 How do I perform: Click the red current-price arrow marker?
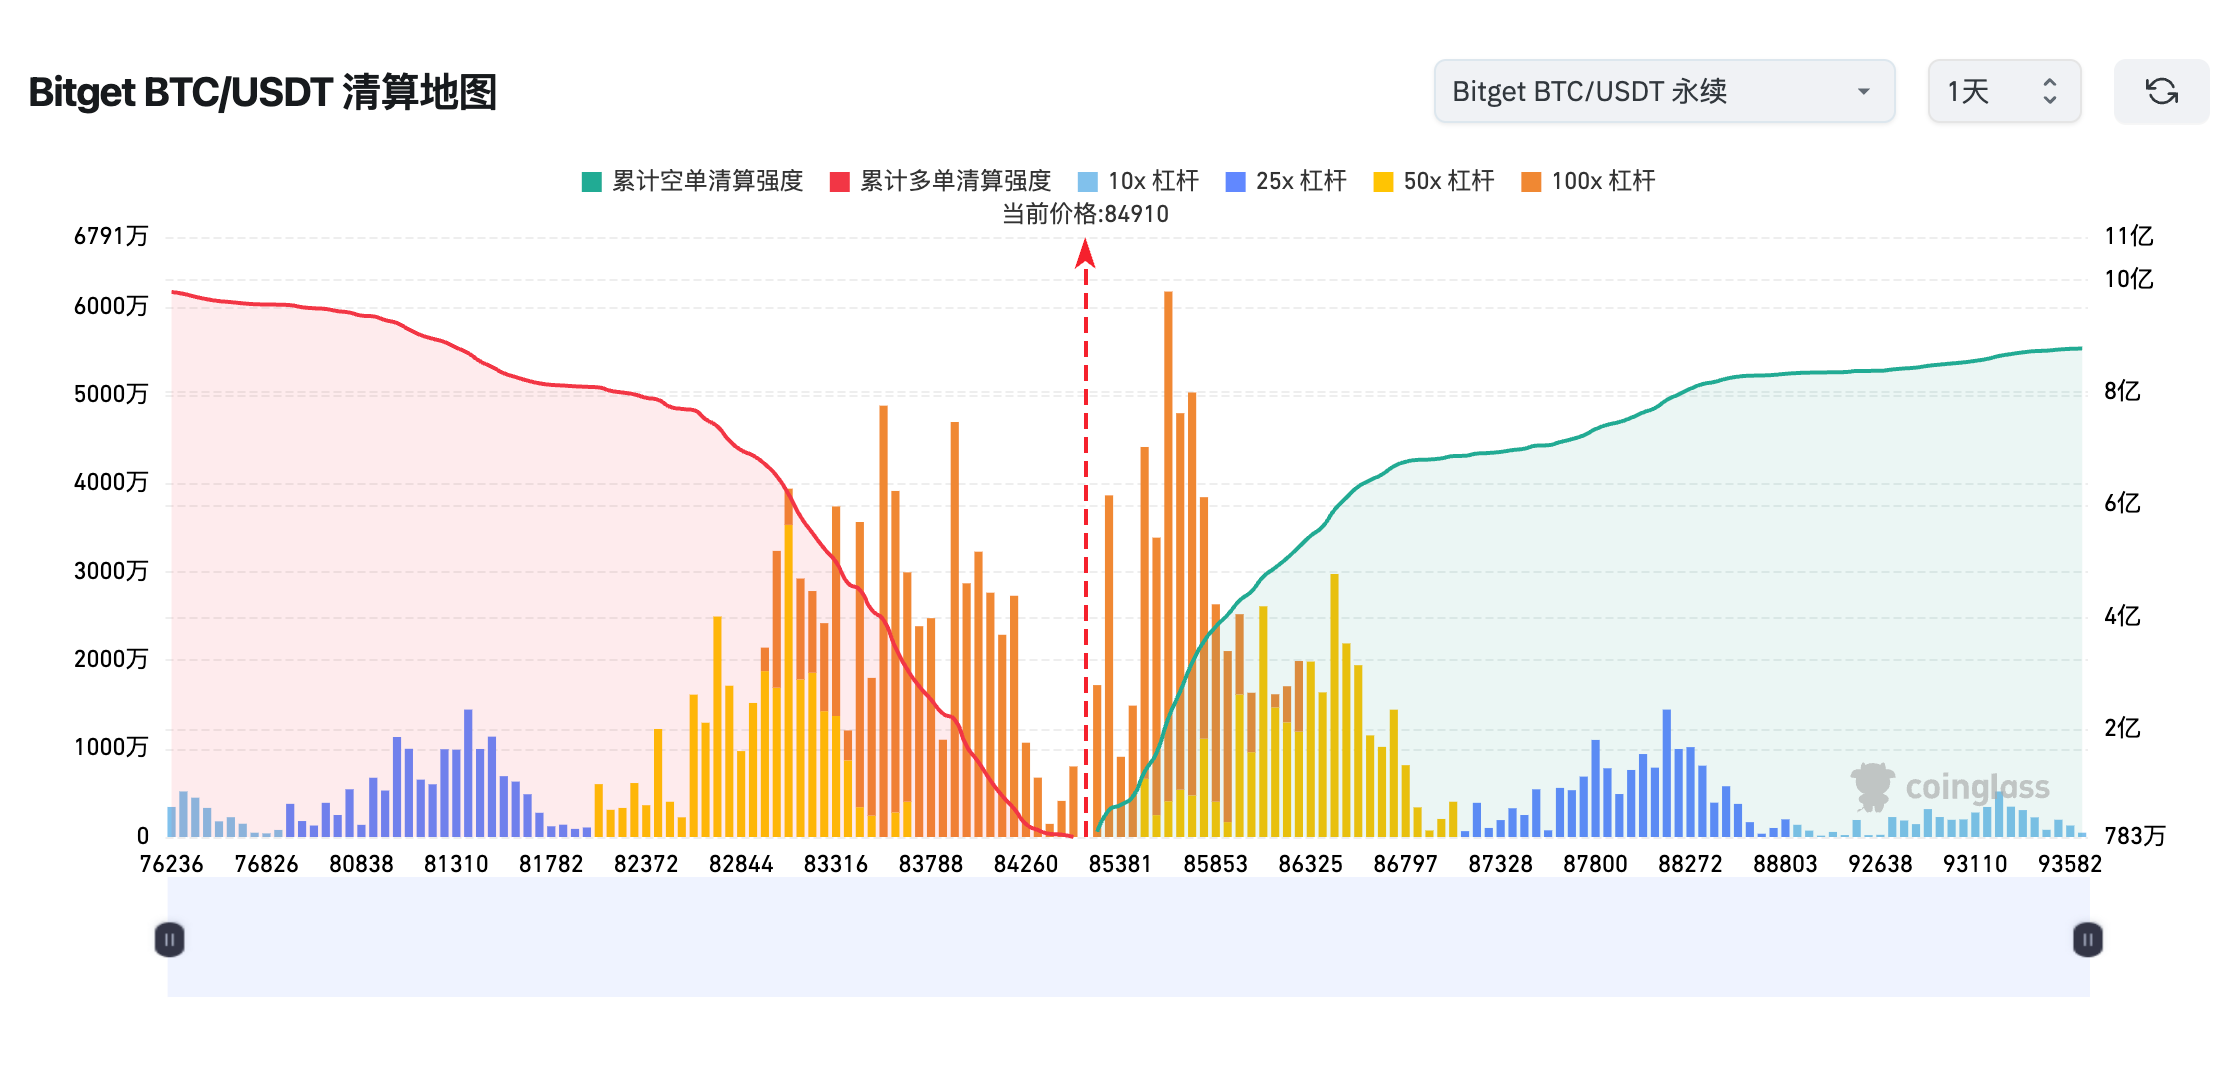1085,254
